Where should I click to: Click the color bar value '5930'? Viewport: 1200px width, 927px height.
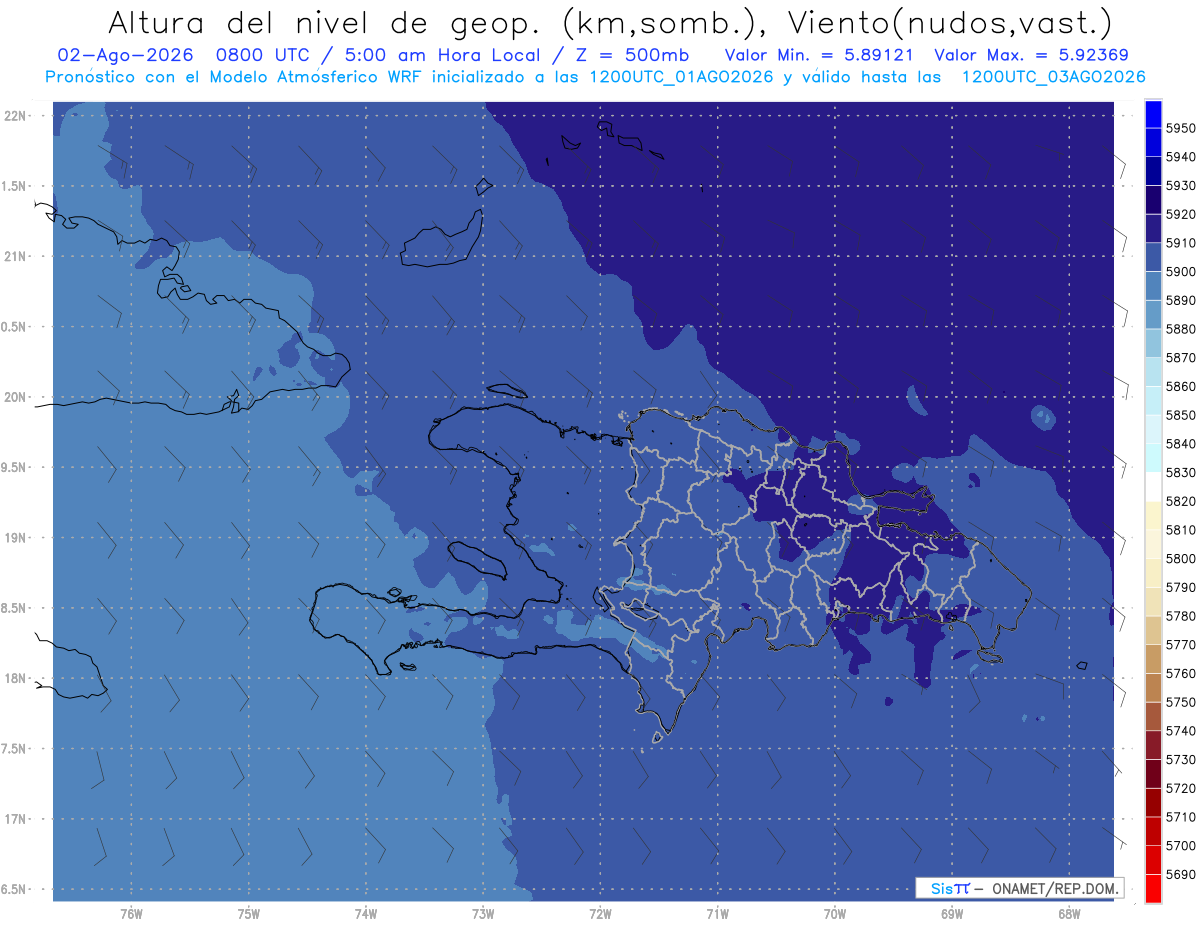click(1180, 186)
